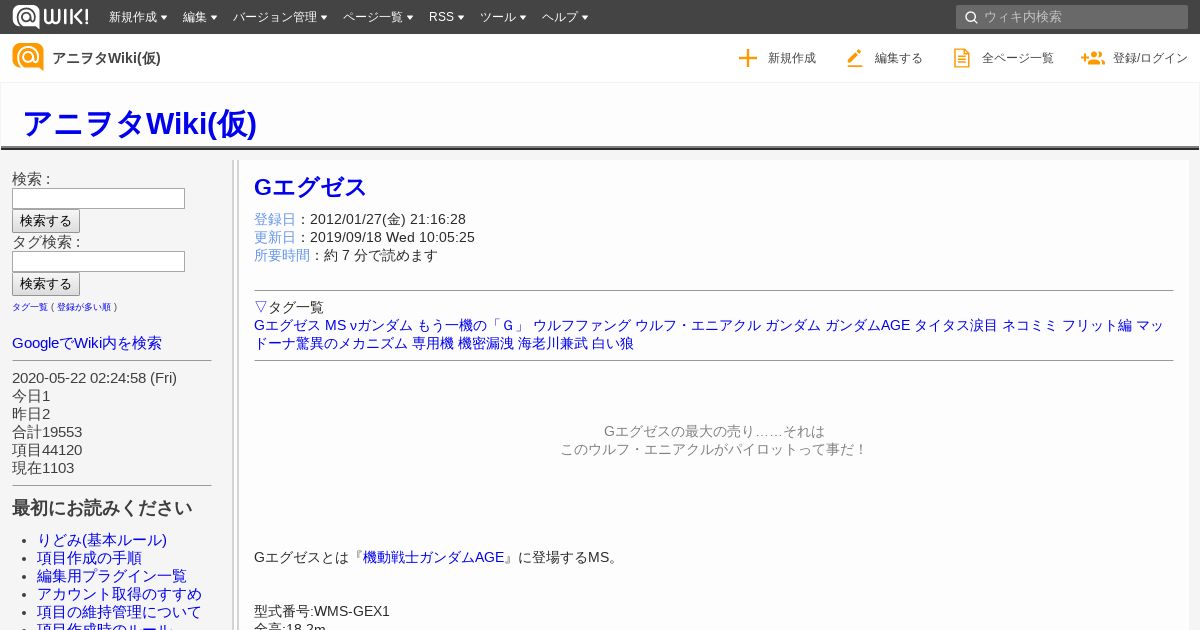Open the Gエグゼス page heading link
The height and width of the screenshot is (630, 1200).
point(310,187)
